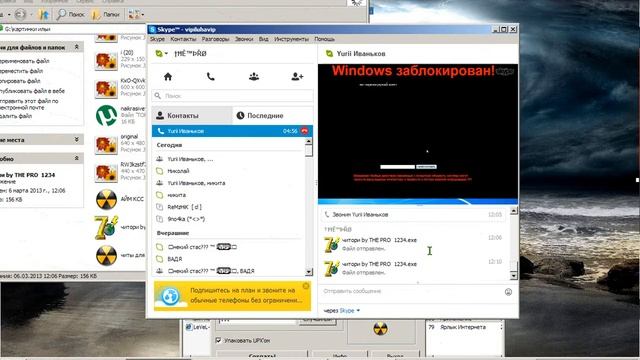Open the dial pad phone icon
Screen dimensions: 640x360
(211, 77)
